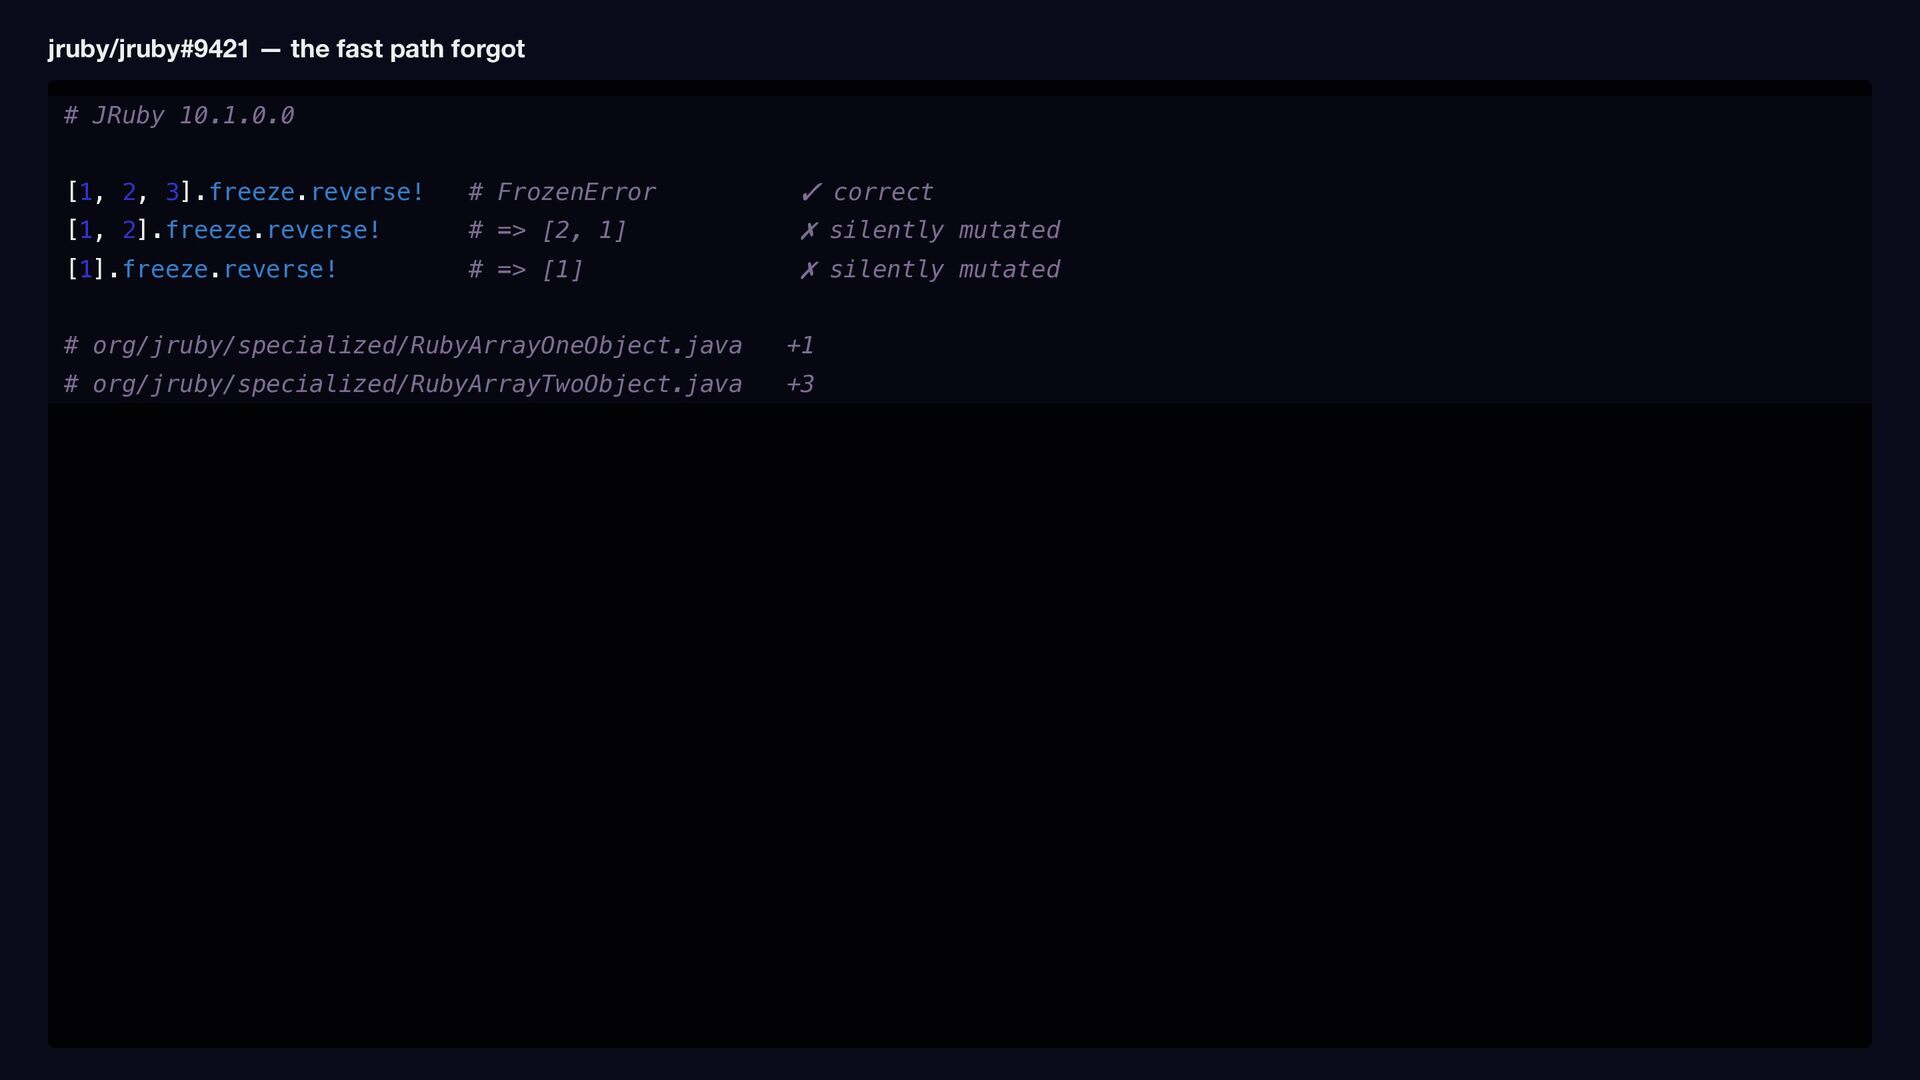The width and height of the screenshot is (1920, 1080).
Task: Click "the fast path forgot" heading text
Action: point(407,49)
